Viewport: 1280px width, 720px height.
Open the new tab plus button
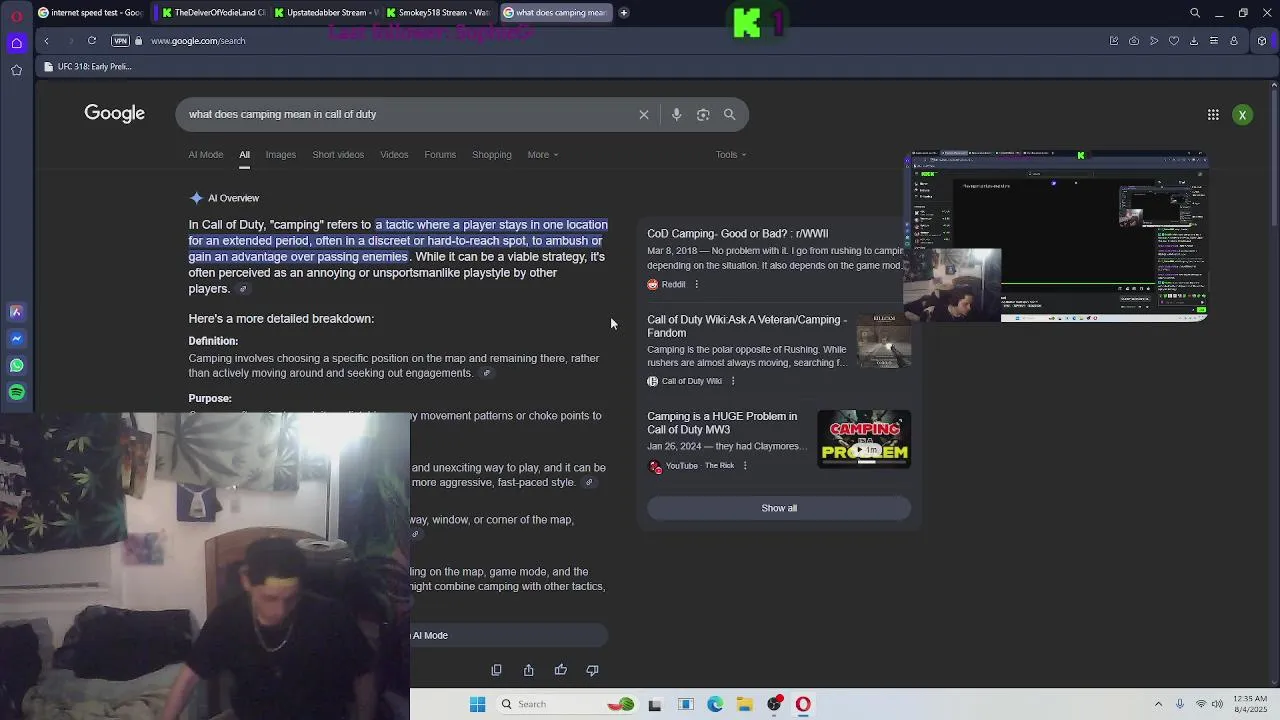tap(623, 13)
